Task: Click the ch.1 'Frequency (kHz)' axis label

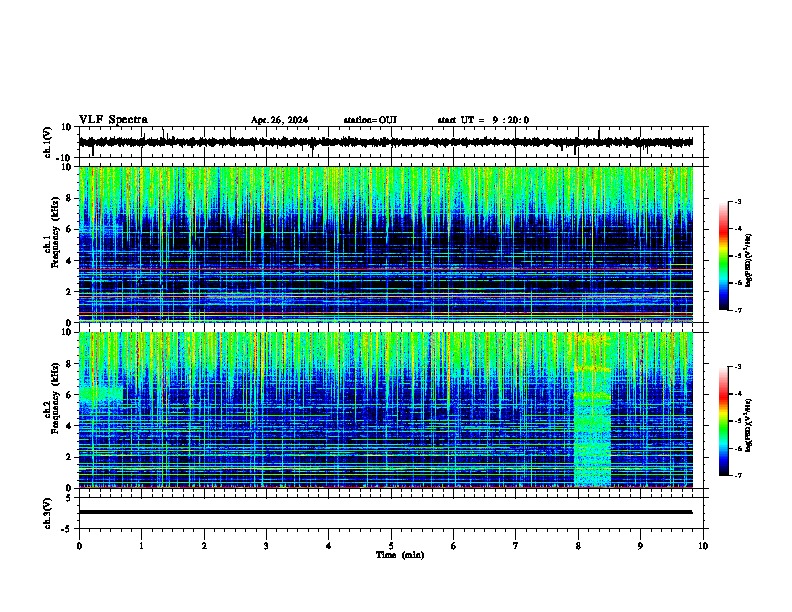Action: pyautogui.click(x=55, y=232)
